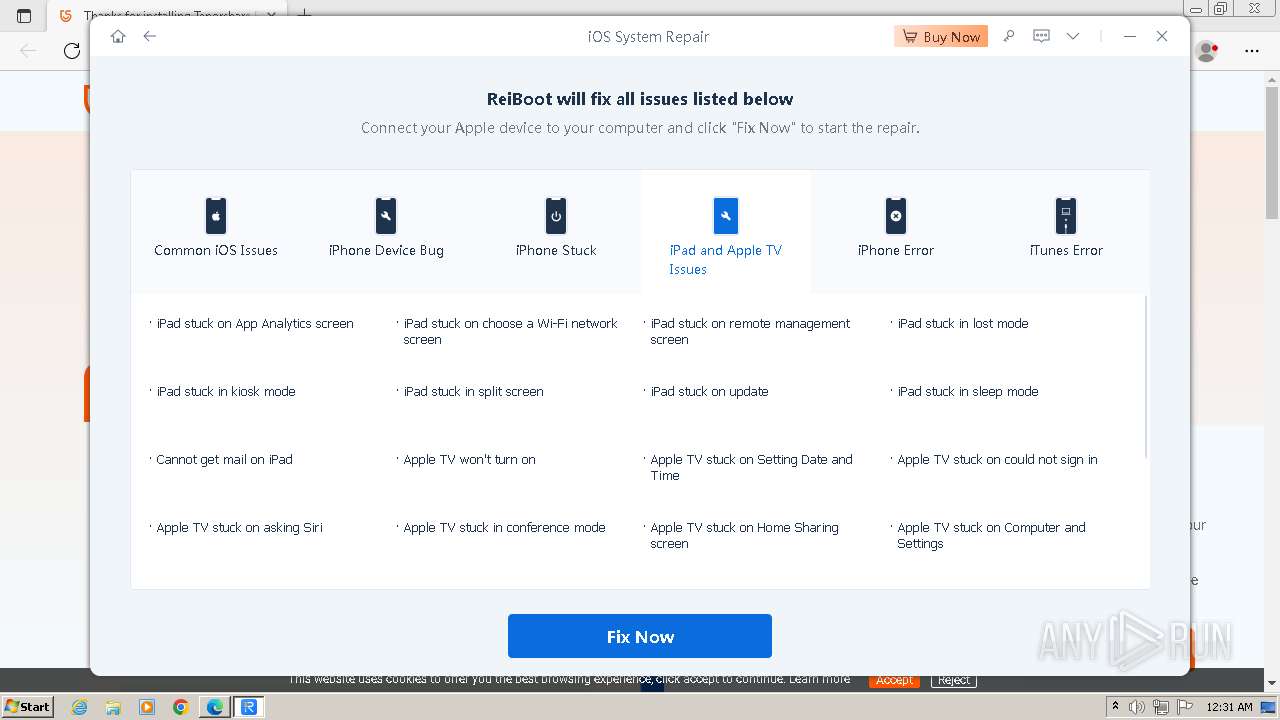The height and width of the screenshot is (720, 1280).
Task: Select the iPhone Stuck power icon
Action: click(556, 215)
